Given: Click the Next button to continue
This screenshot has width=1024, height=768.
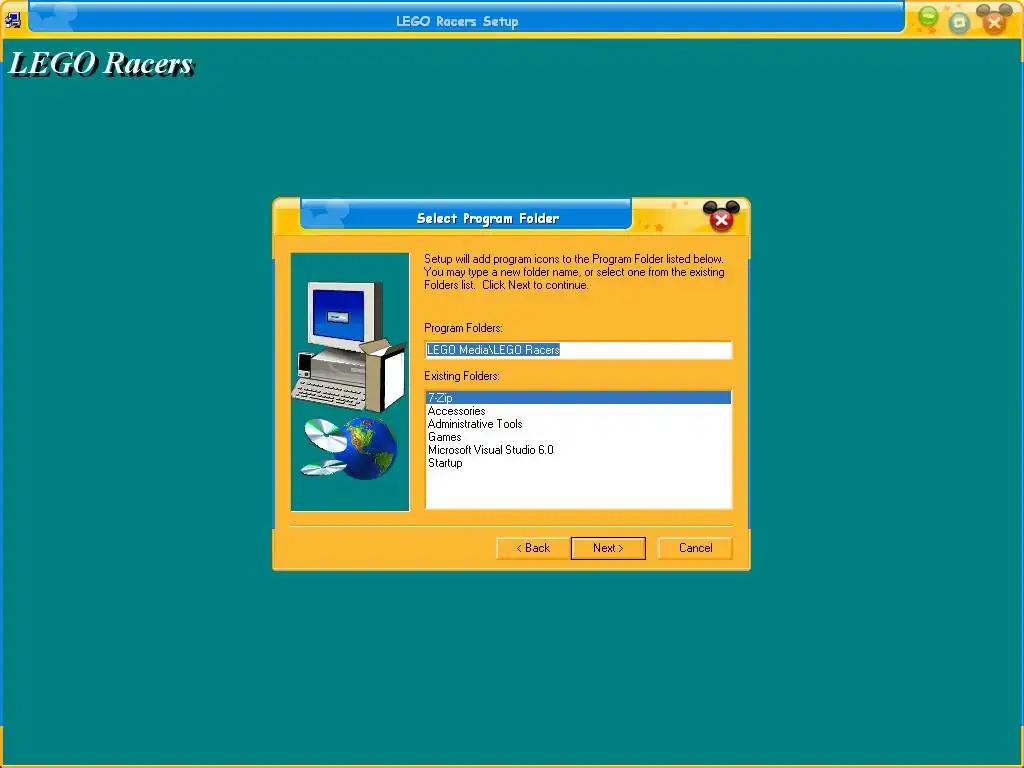Looking at the screenshot, I should [608, 548].
